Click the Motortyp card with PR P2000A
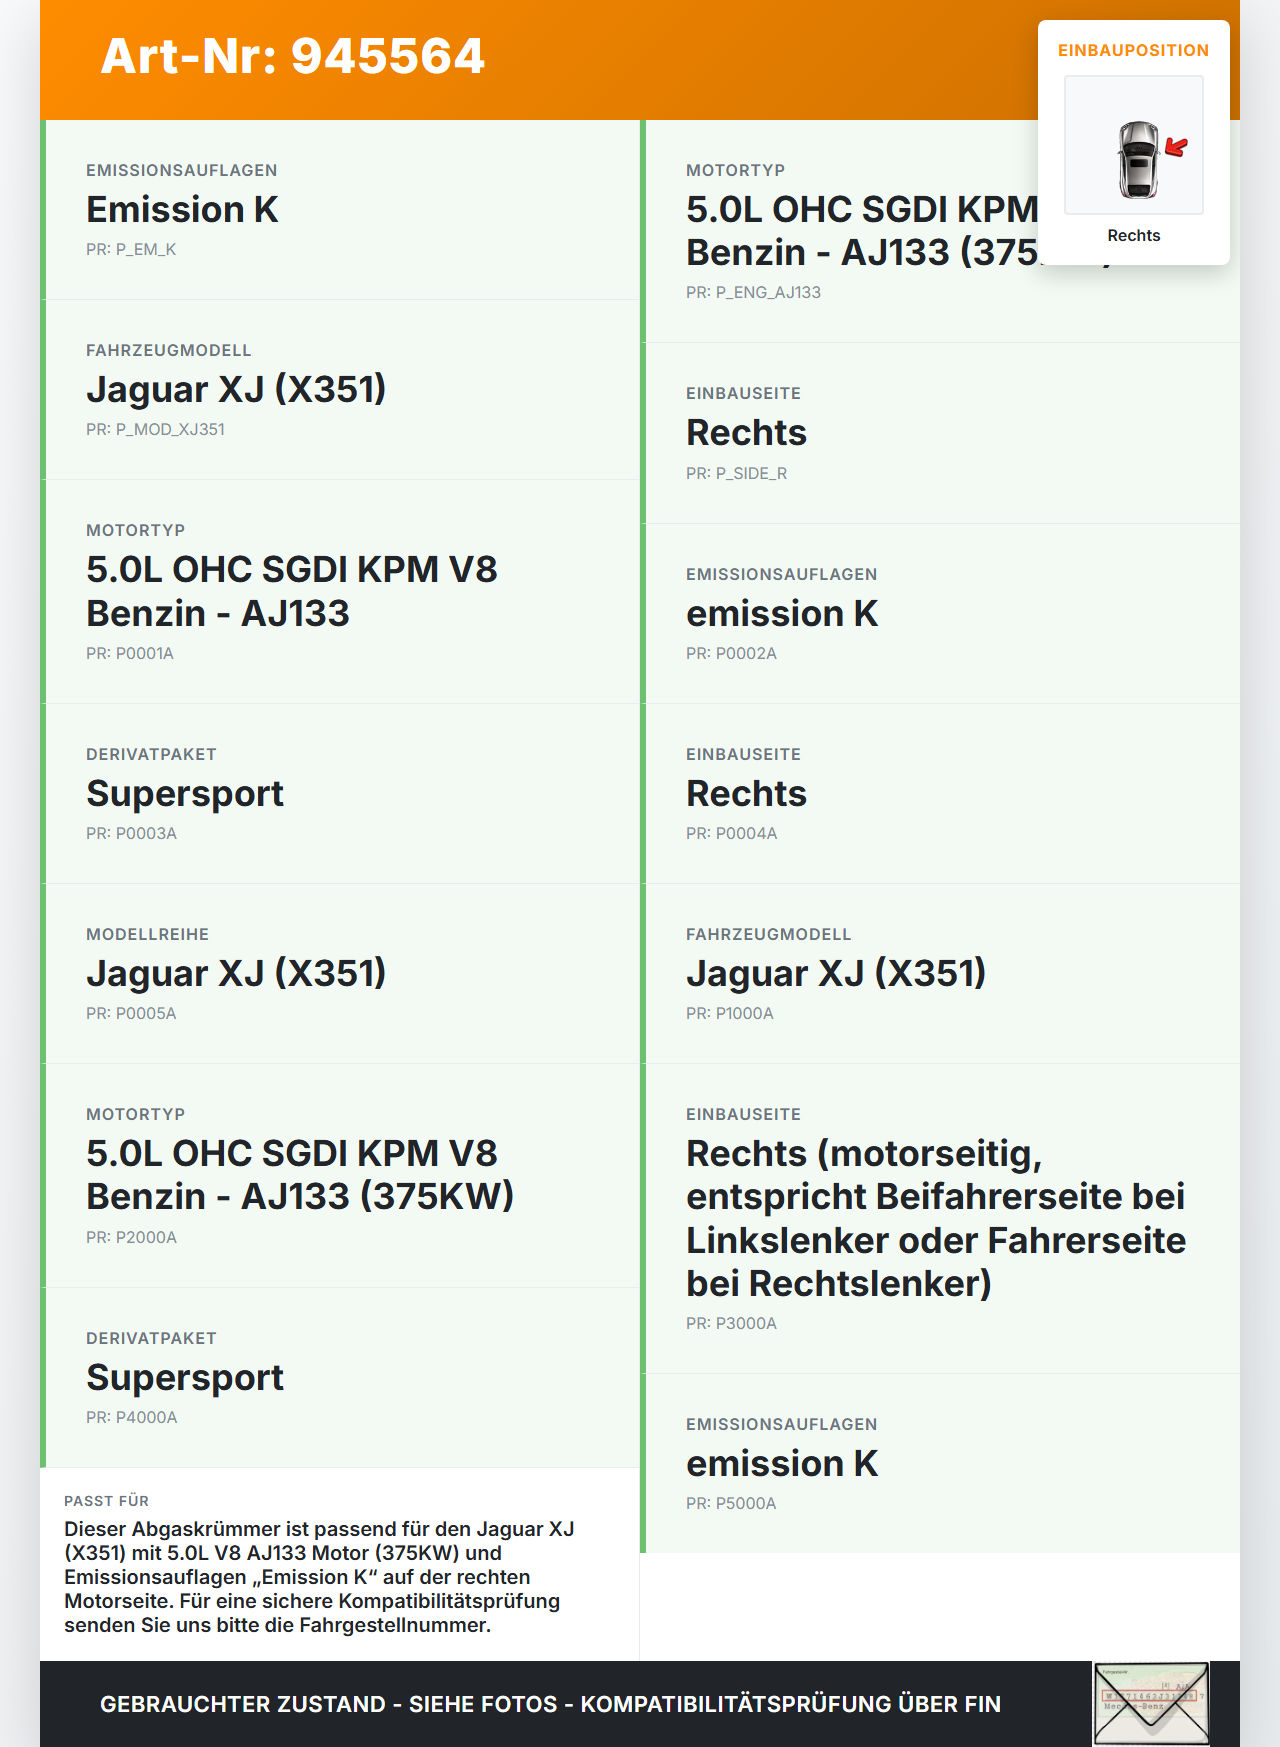The image size is (1280, 1747). [x=340, y=1176]
